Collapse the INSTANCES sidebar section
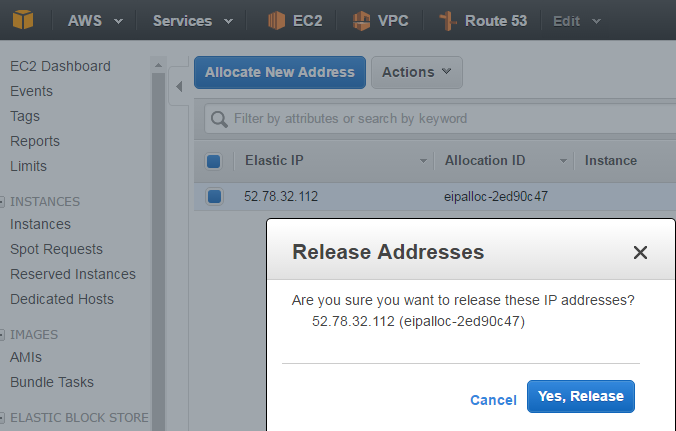The width and height of the screenshot is (676, 431). [2, 202]
